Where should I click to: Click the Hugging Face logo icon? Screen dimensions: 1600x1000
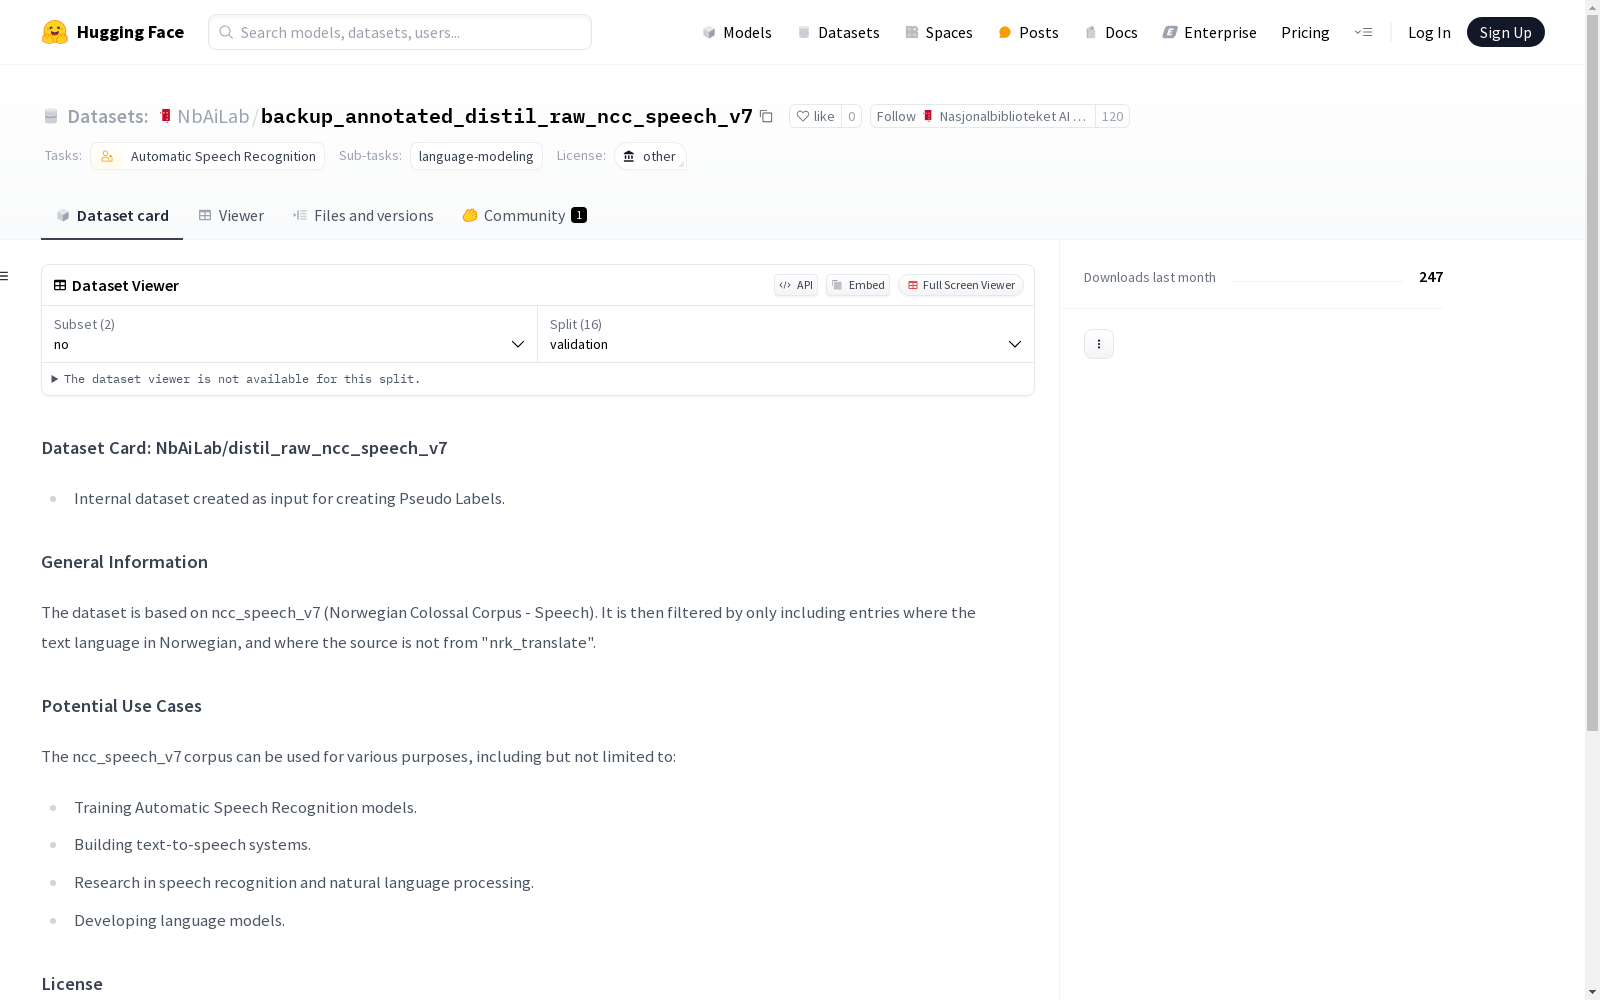pos(55,32)
